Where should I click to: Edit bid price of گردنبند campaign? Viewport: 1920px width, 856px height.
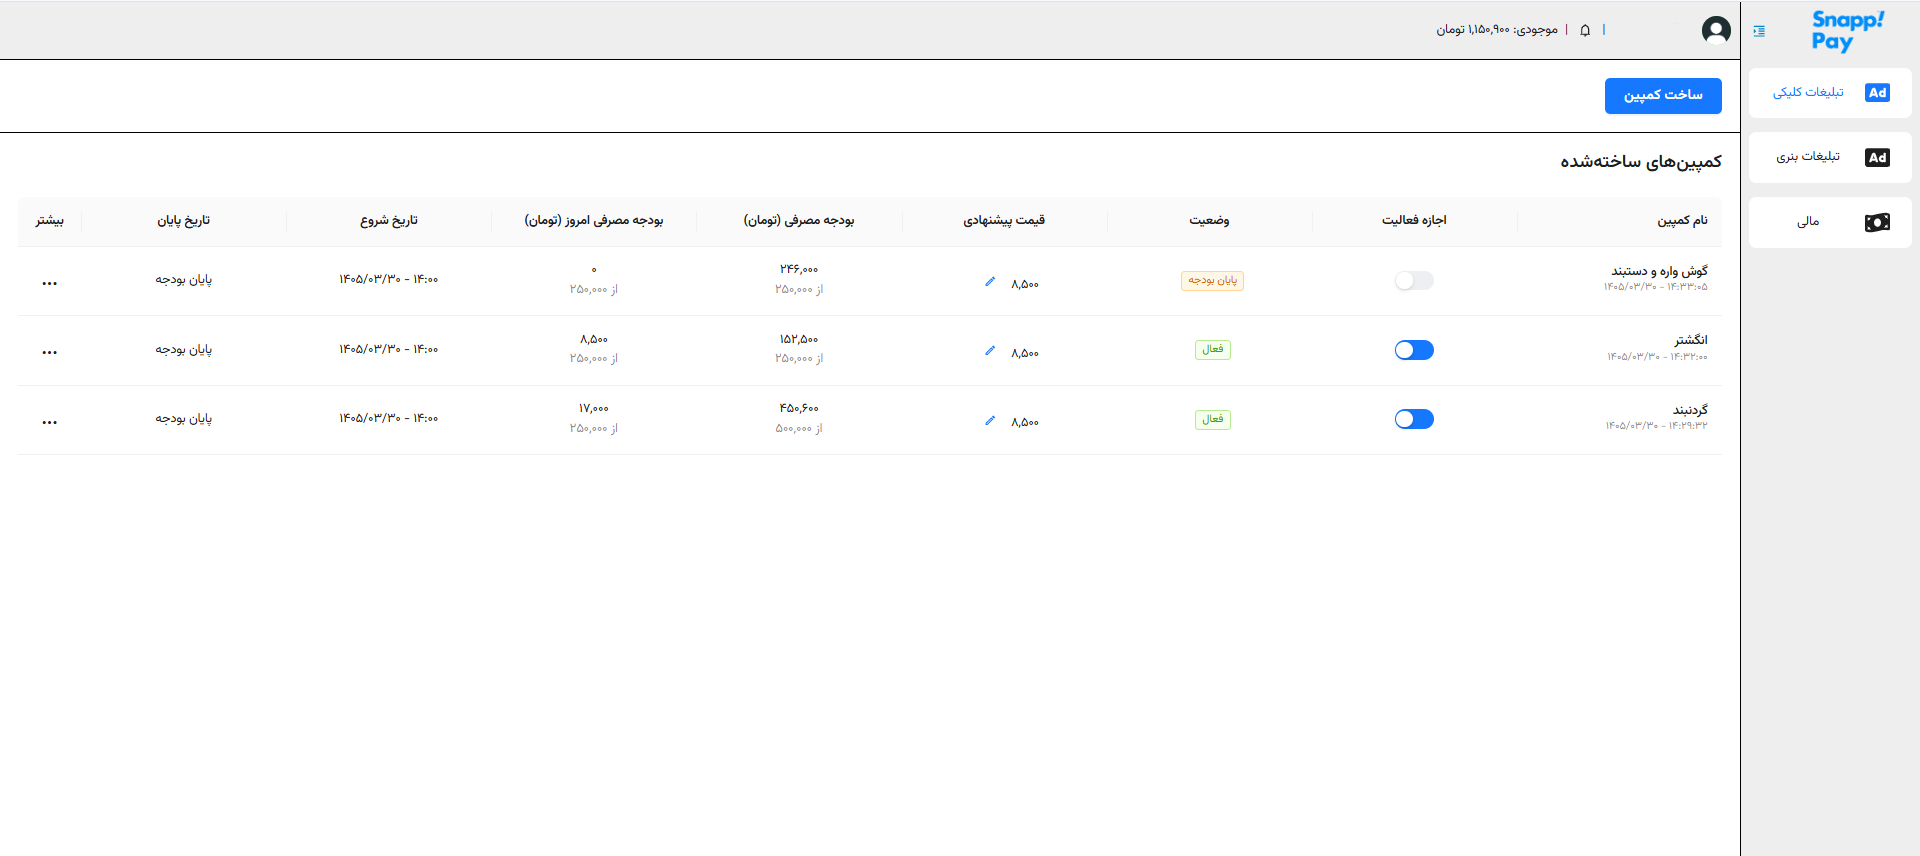(x=990, y=421)
